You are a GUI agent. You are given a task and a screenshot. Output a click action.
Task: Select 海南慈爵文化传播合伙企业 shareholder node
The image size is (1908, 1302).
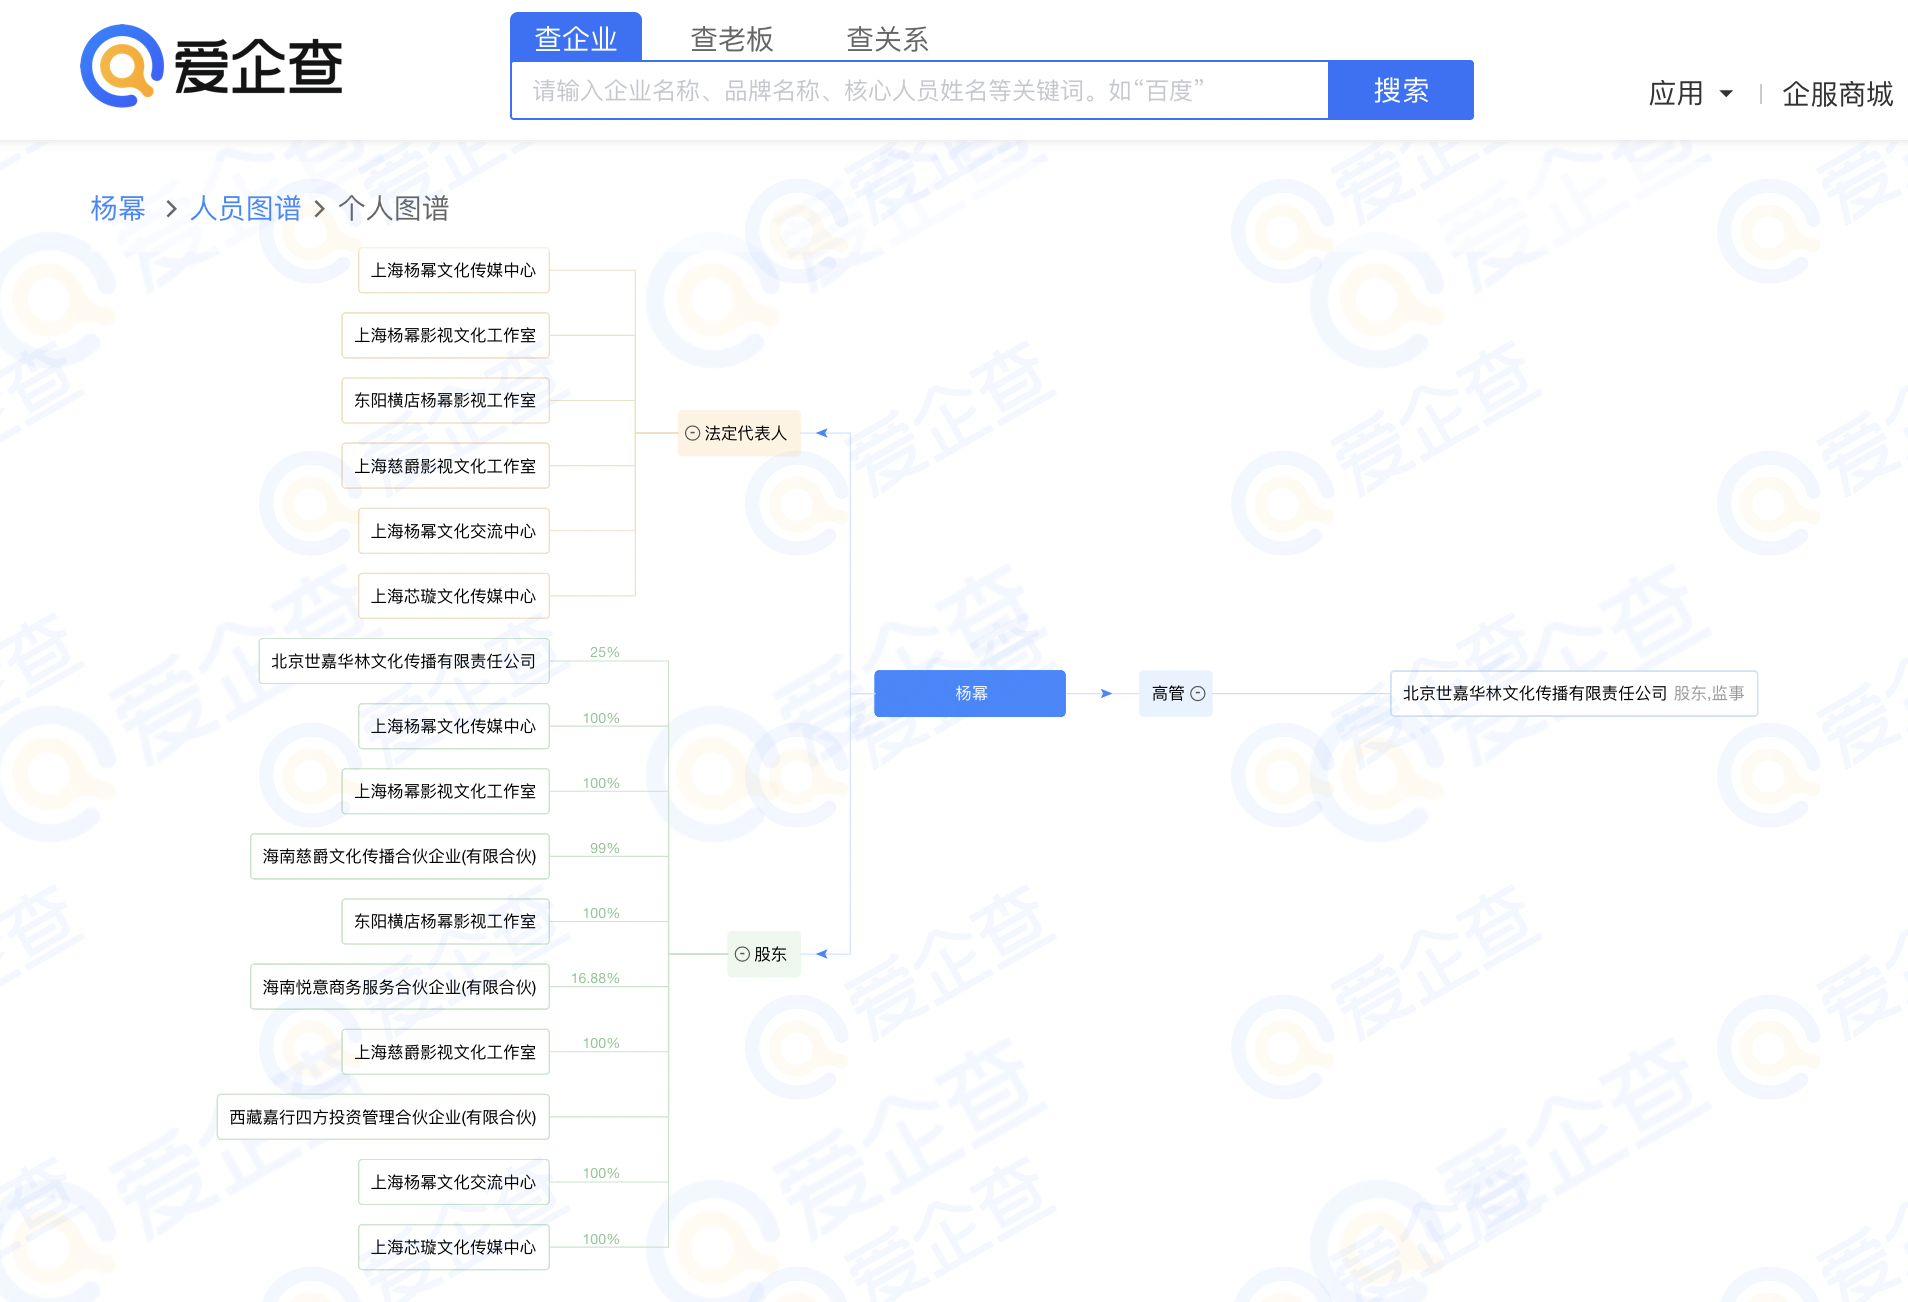(x=400, y=856)
